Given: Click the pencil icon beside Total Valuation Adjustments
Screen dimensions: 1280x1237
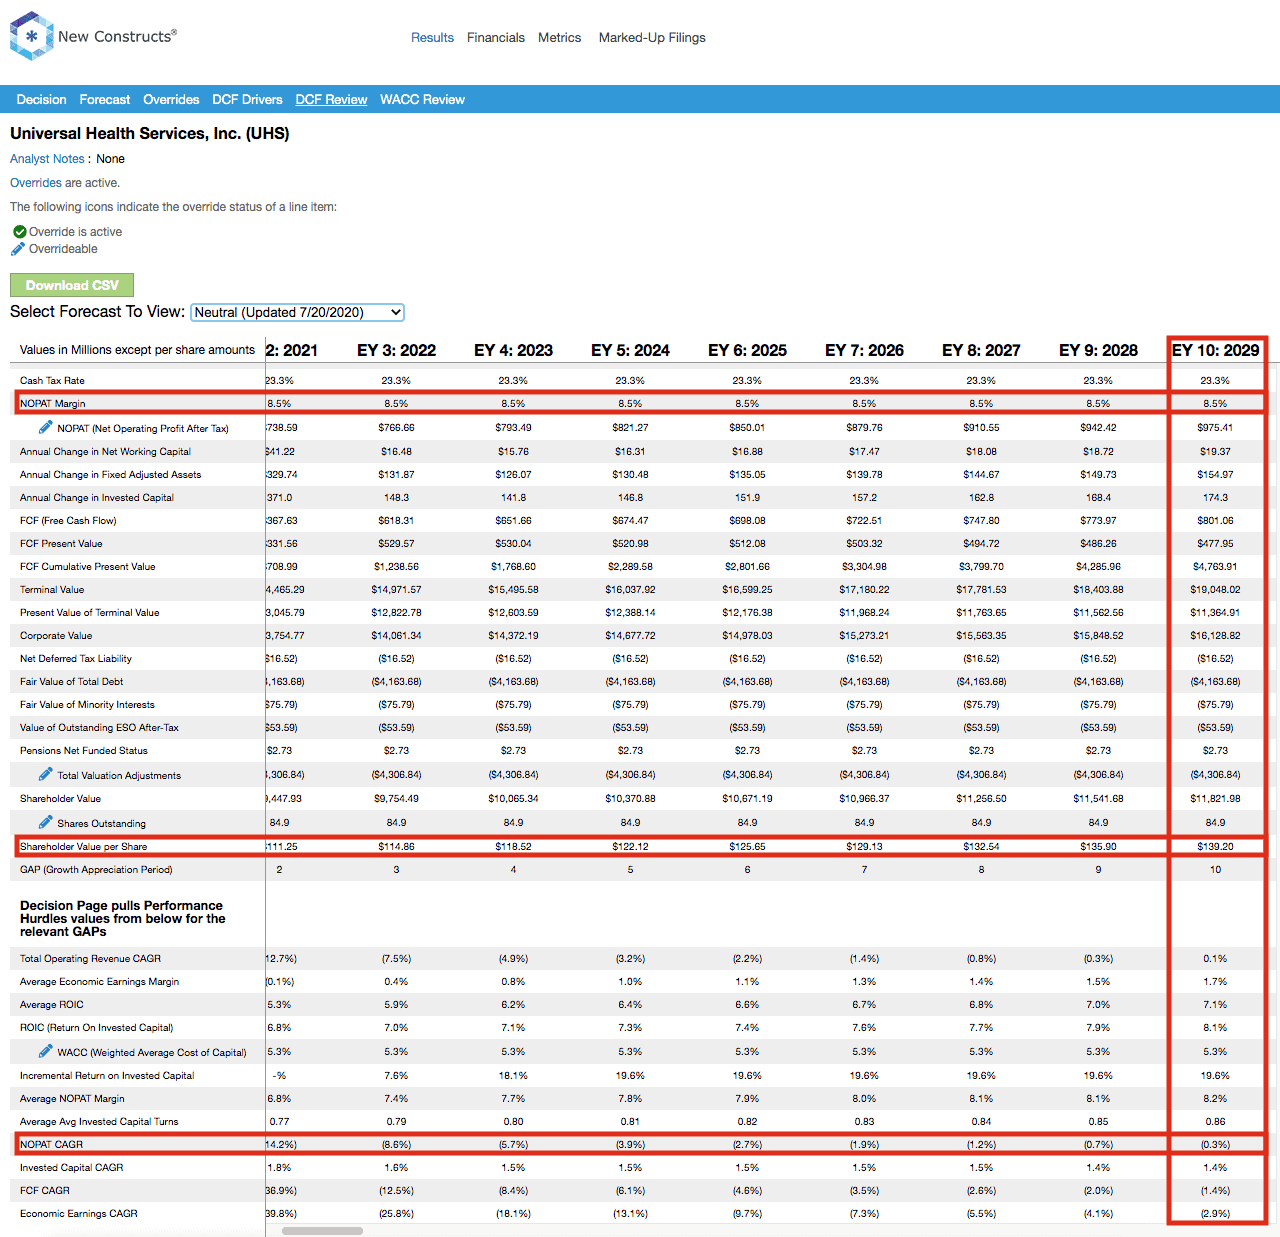Looking at the screenshot, I should (x=46, y=774).
